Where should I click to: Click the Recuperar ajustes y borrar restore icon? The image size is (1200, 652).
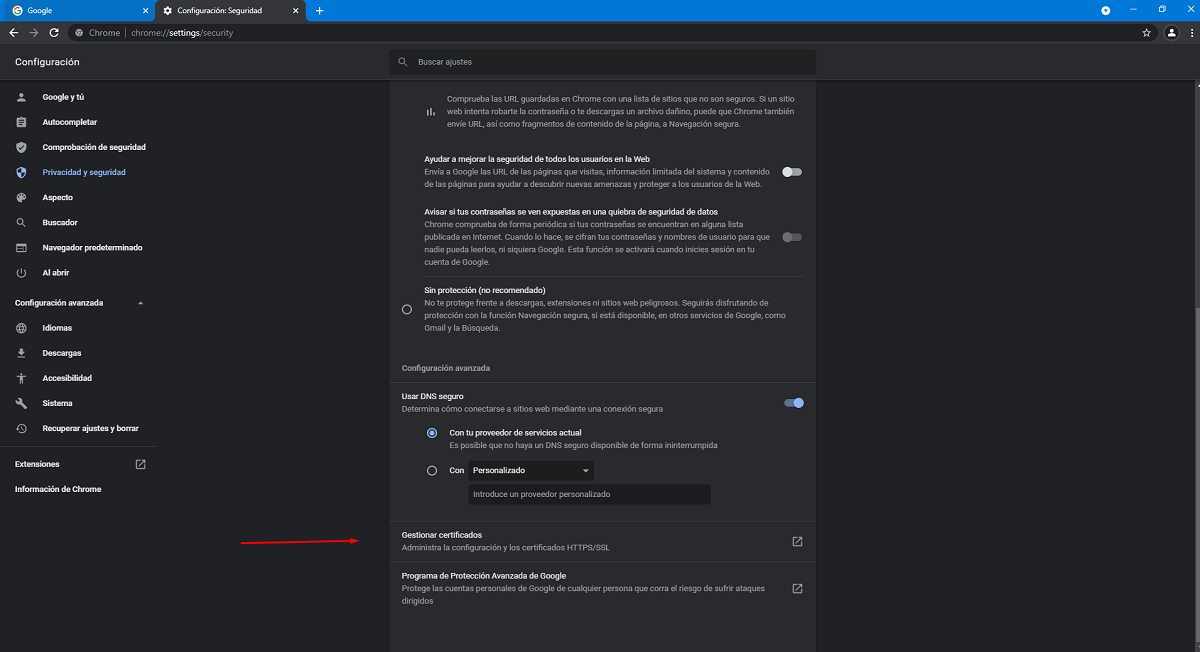[21, 428]
